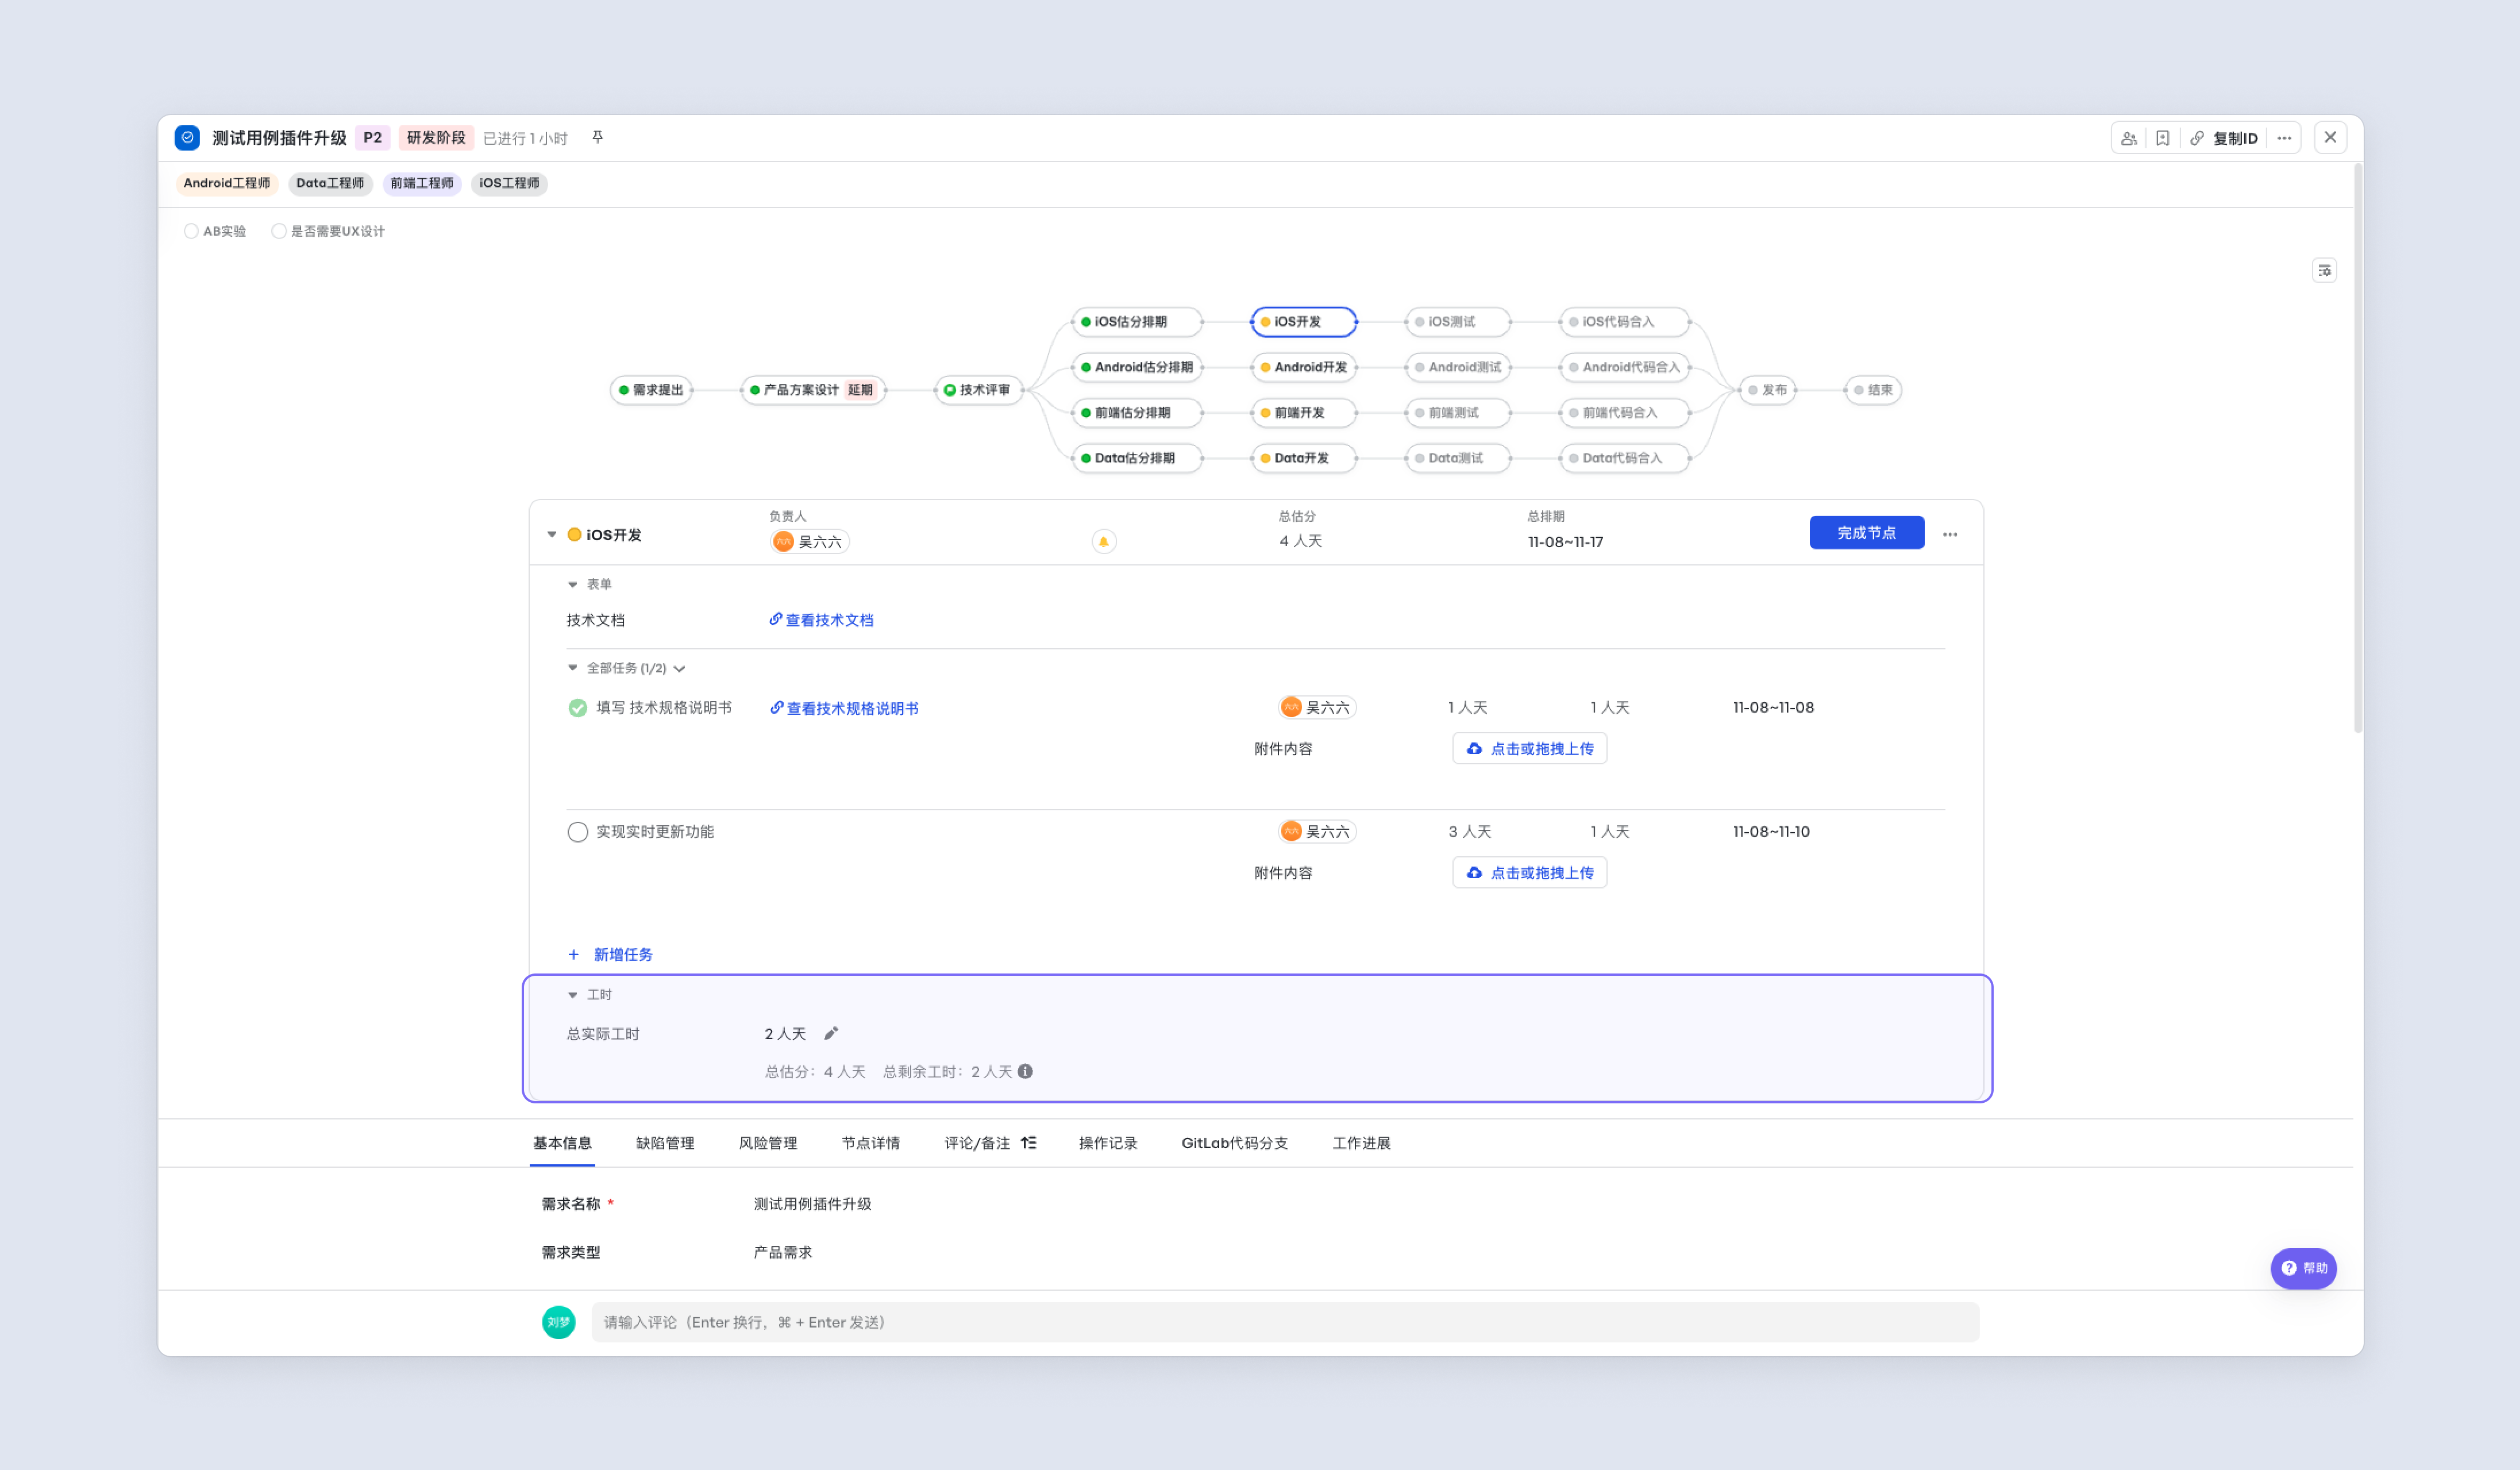The image size is (2520, 1470).
Task: Switch to the 评论/备注 tab
Action: coord(977,1143)
